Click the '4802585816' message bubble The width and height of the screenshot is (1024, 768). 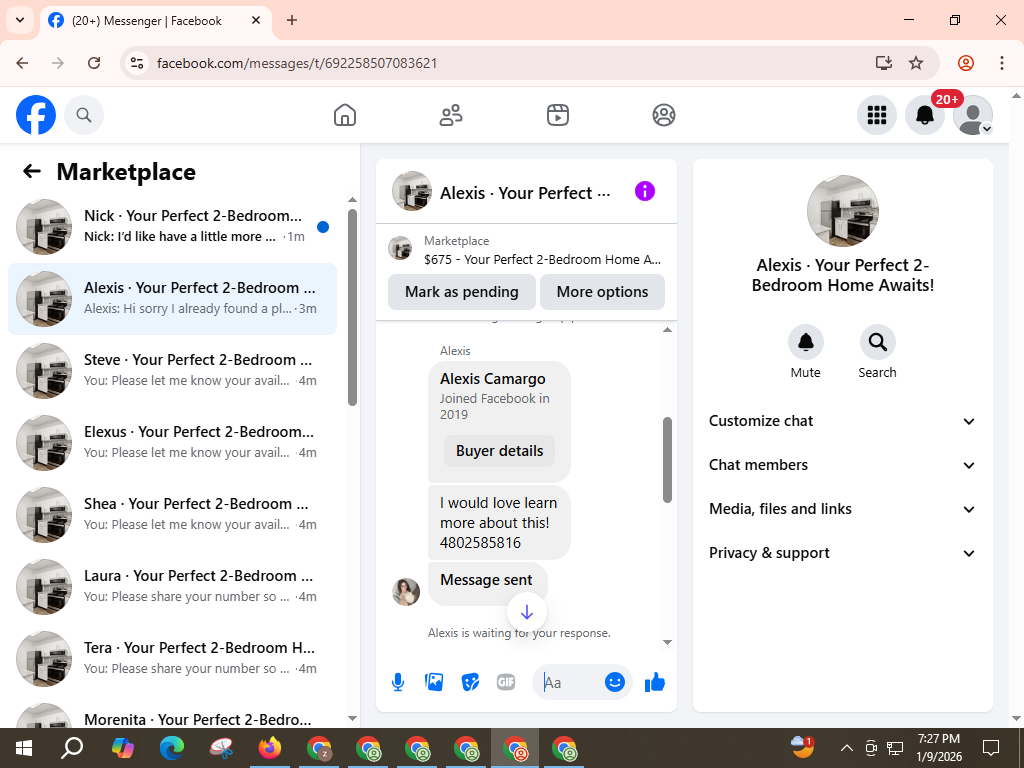coord(499,522)
